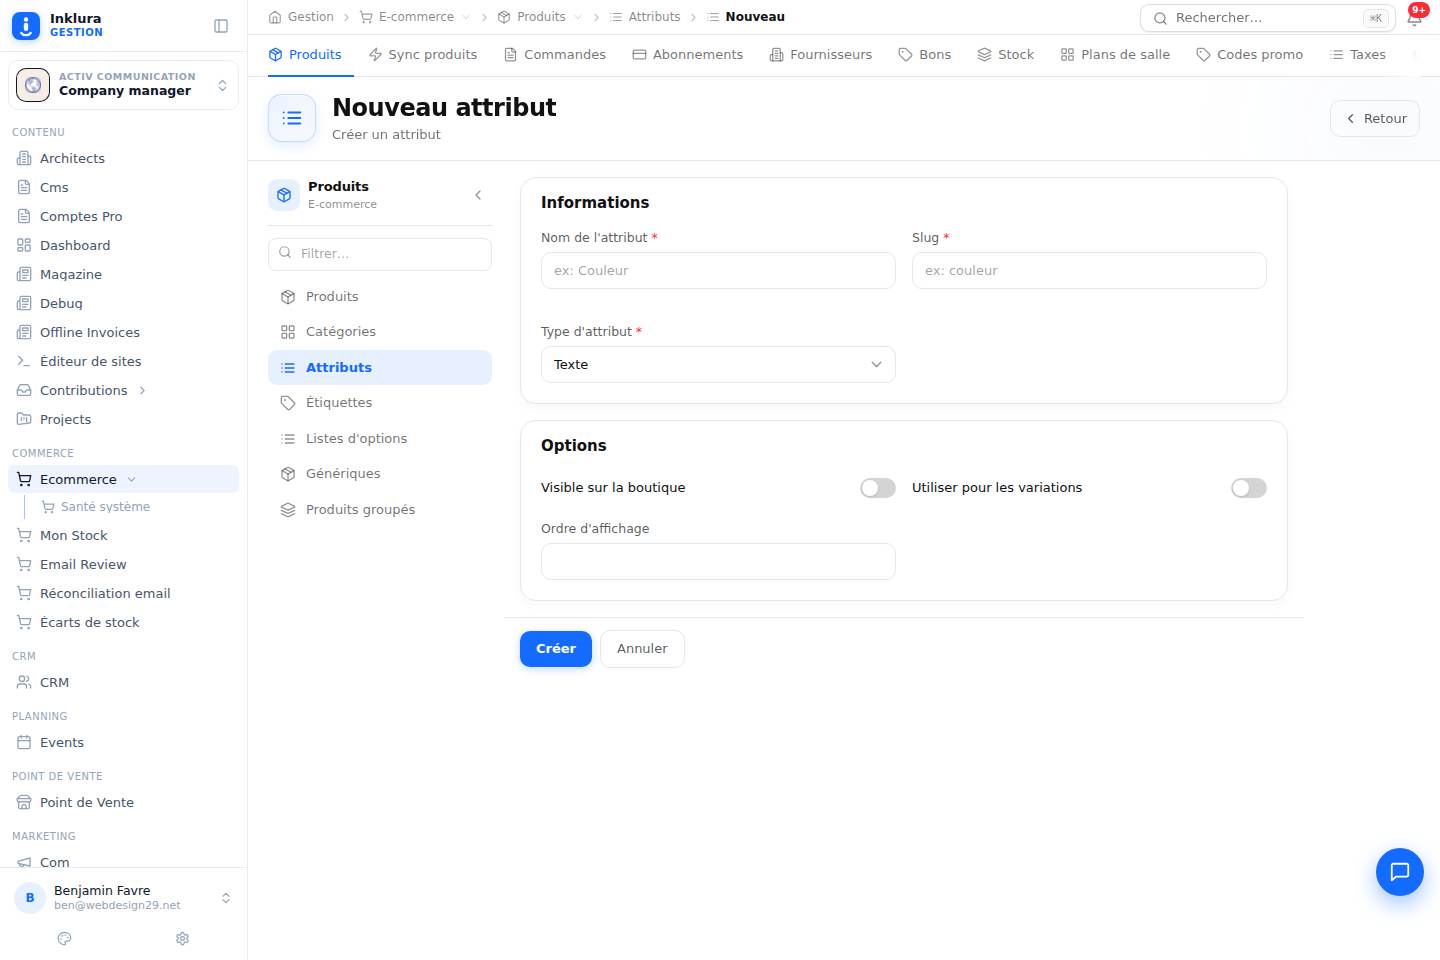Click the Inklura logo icon
1440x960 pixels.
(x=26, y=26)
